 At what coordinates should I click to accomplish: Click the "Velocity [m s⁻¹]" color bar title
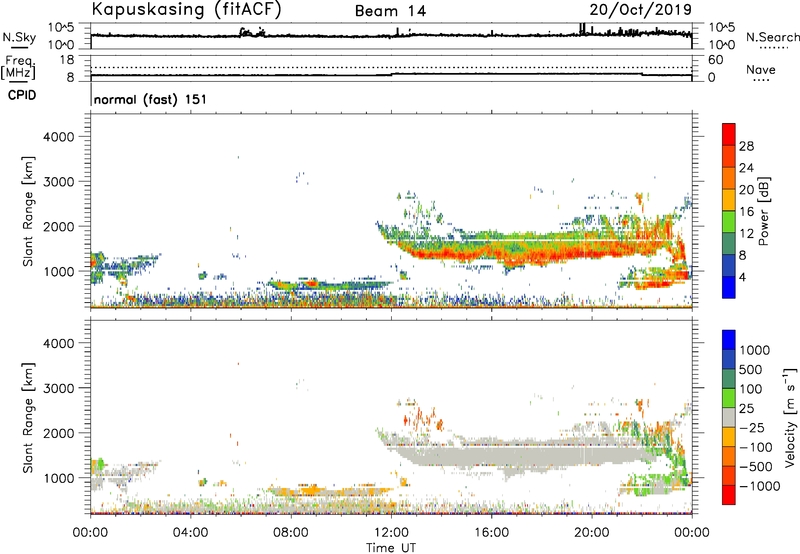(x=790, y=417)
